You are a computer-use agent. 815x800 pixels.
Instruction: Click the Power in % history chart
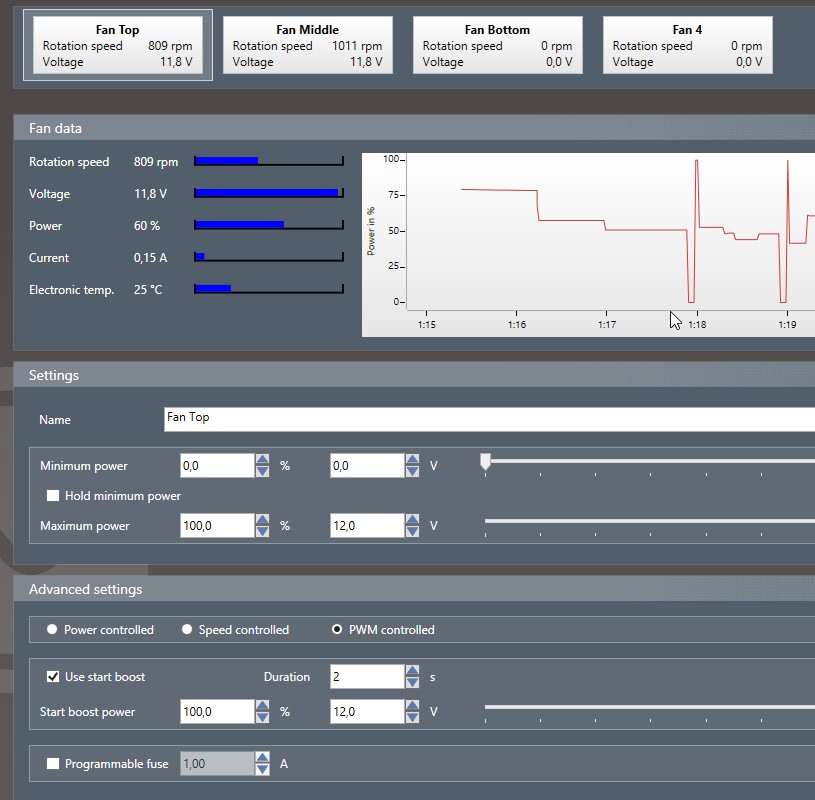coord(588,245)
